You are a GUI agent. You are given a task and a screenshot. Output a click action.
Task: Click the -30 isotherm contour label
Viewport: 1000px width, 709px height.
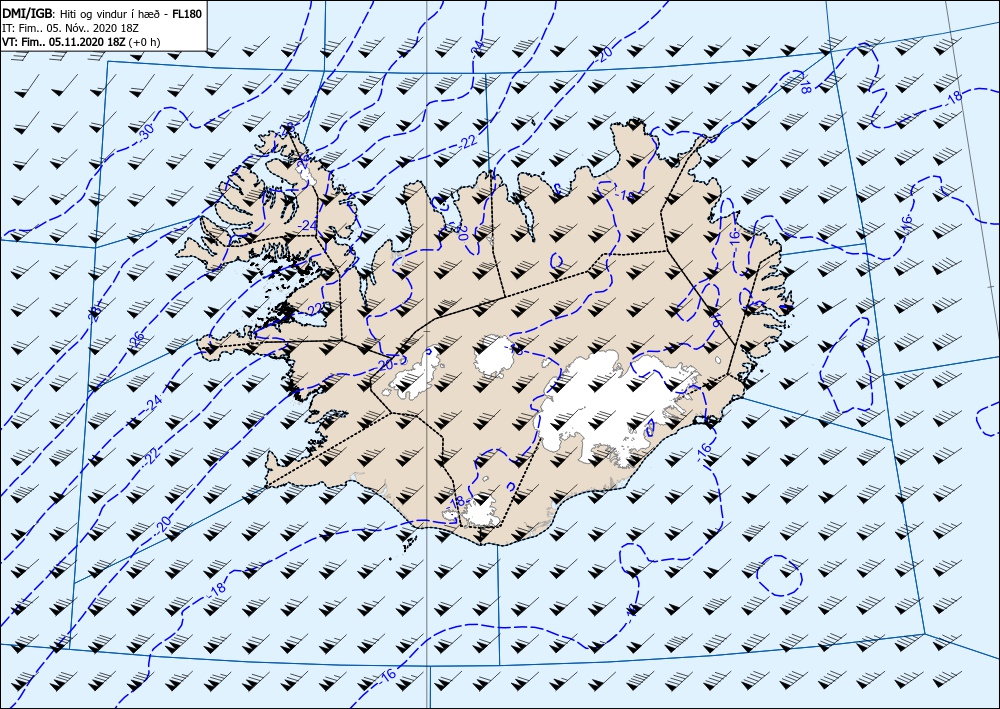146,131
